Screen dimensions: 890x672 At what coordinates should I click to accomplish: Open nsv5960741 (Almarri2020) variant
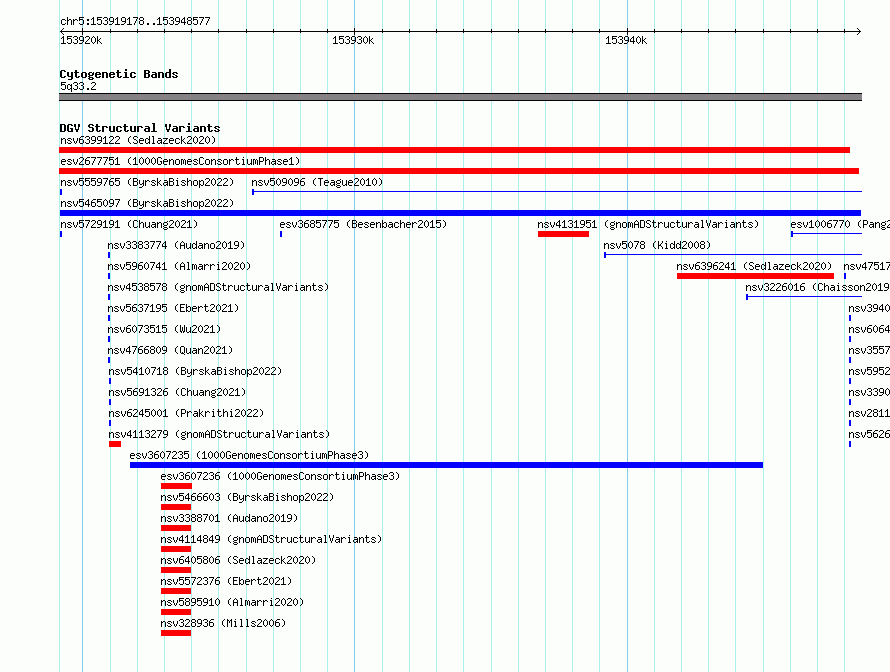(179, 266)
